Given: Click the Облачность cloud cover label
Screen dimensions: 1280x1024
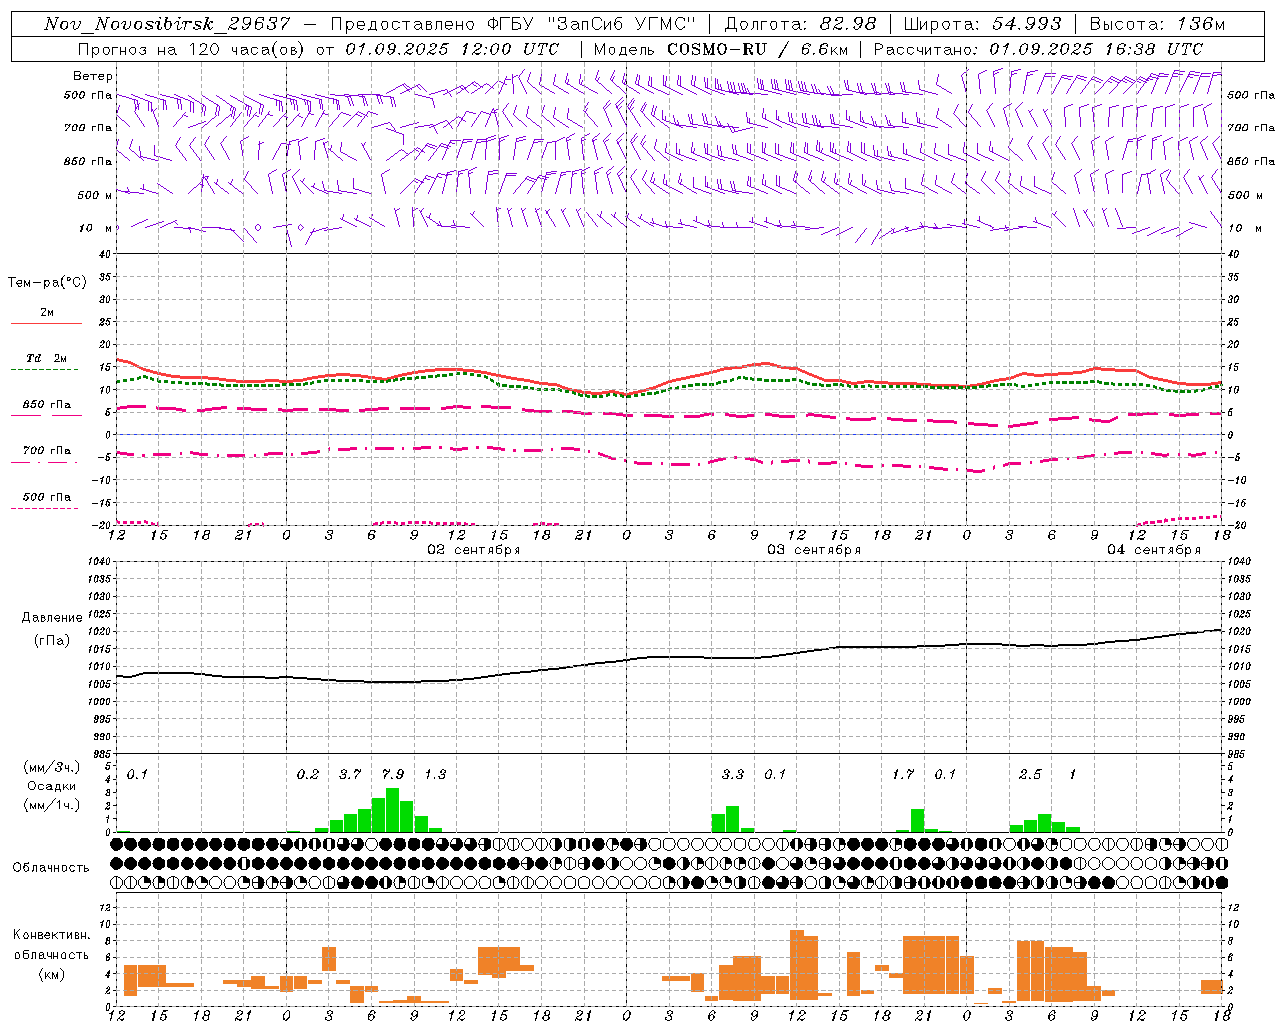Looking at the screenshot, I should (51, 868).
